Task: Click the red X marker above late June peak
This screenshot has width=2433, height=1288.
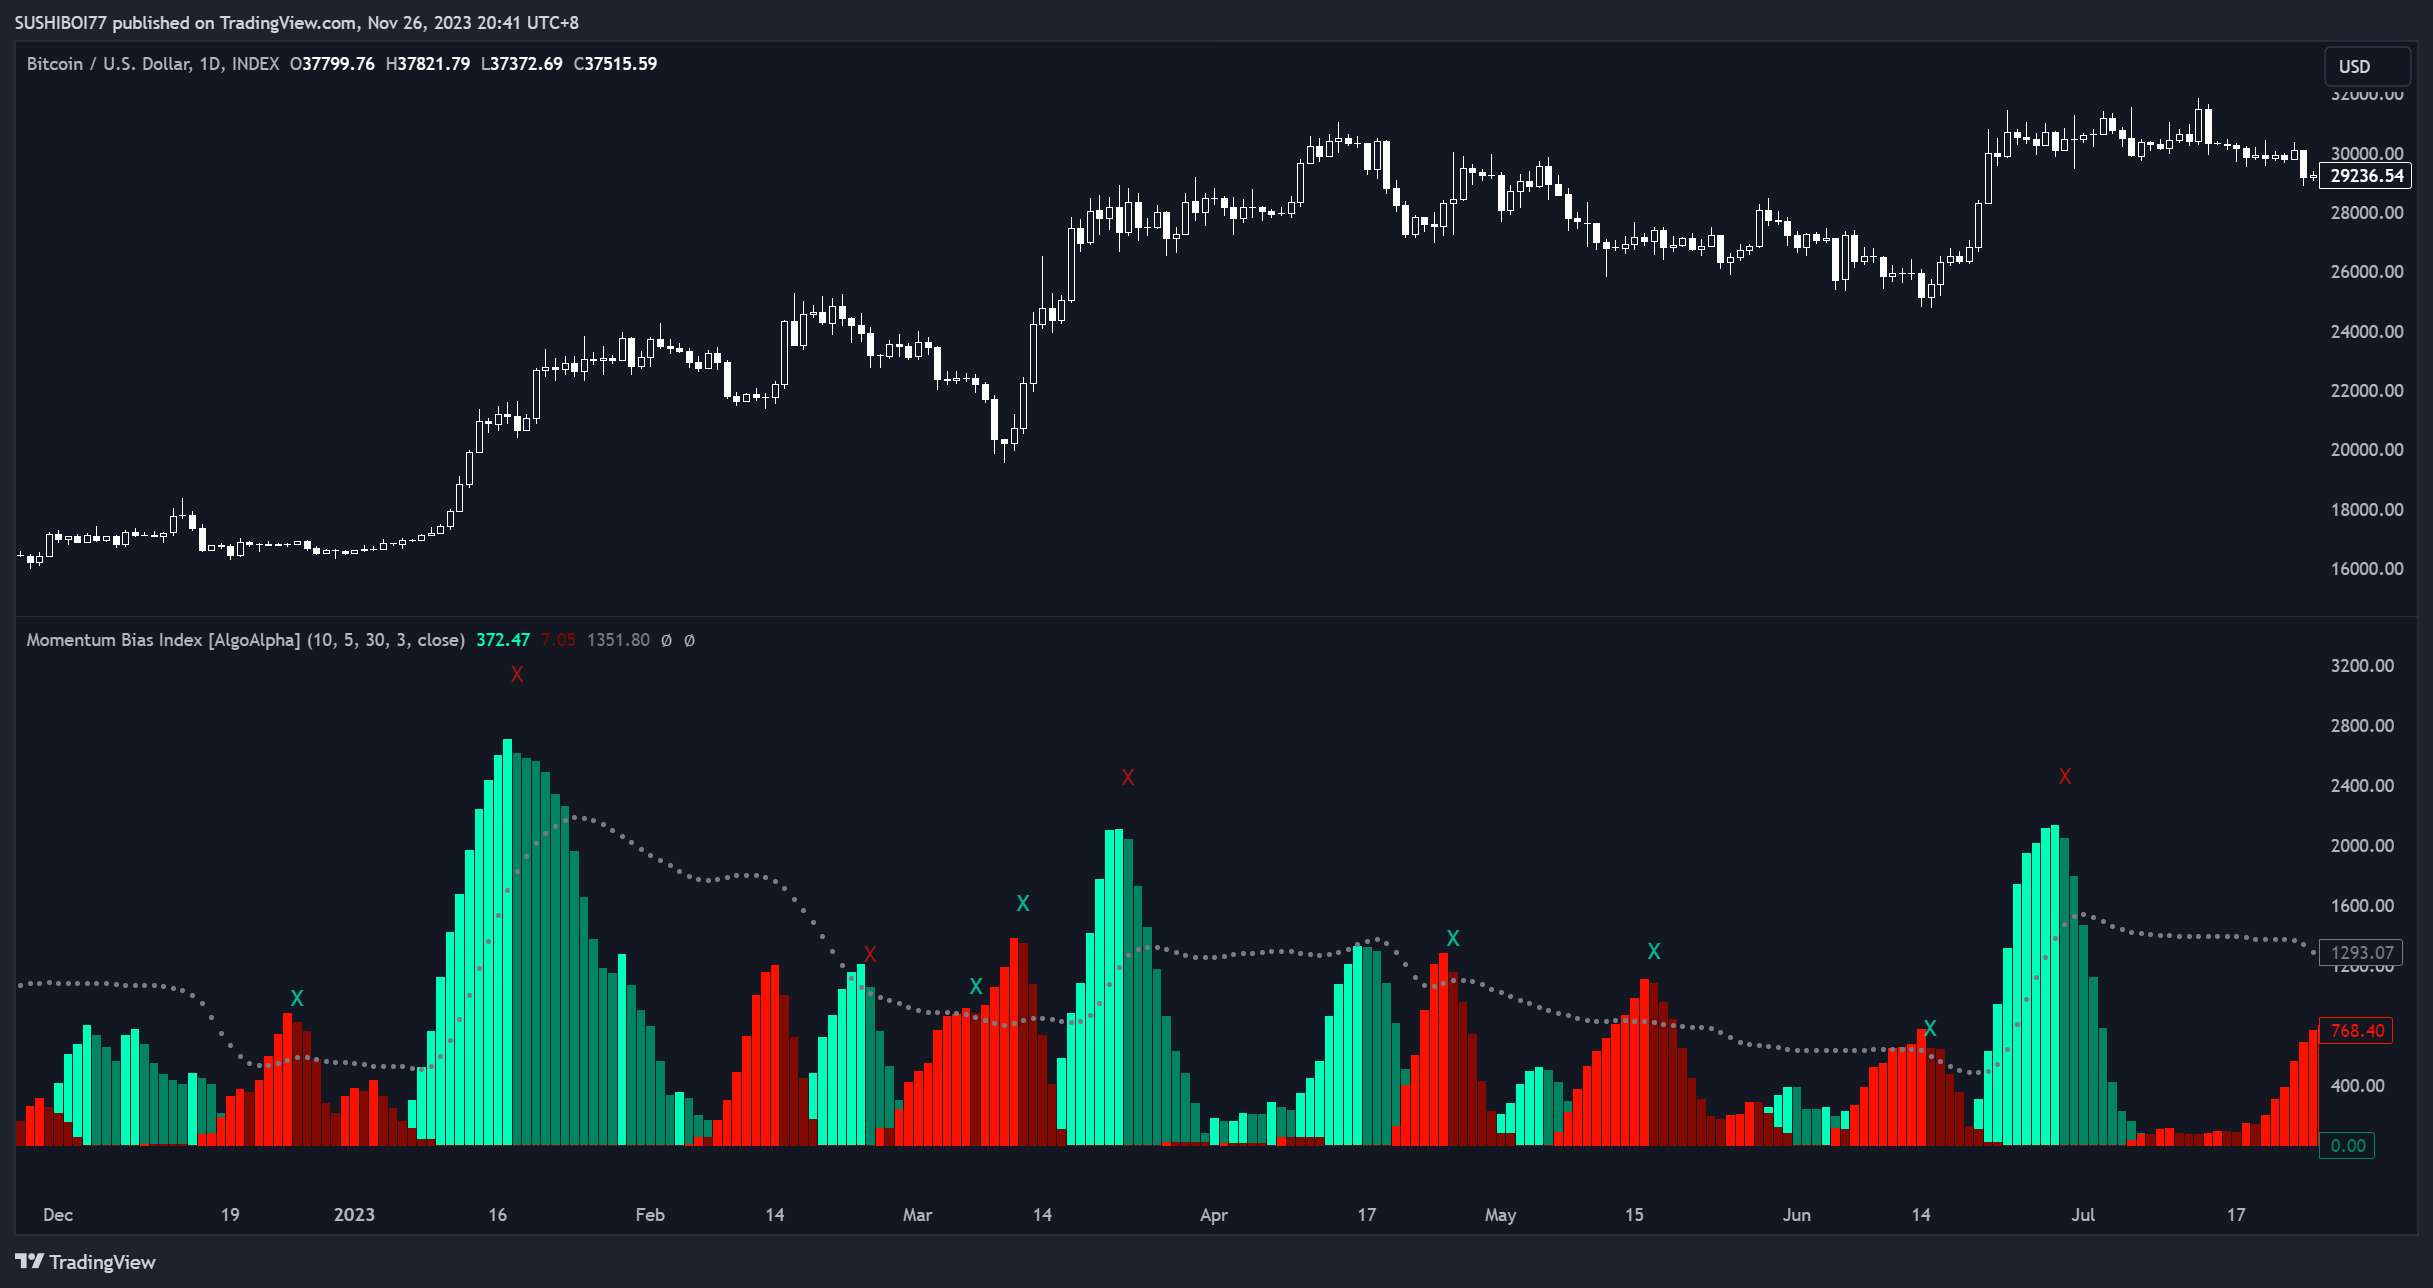Action: click(2065, 777)
